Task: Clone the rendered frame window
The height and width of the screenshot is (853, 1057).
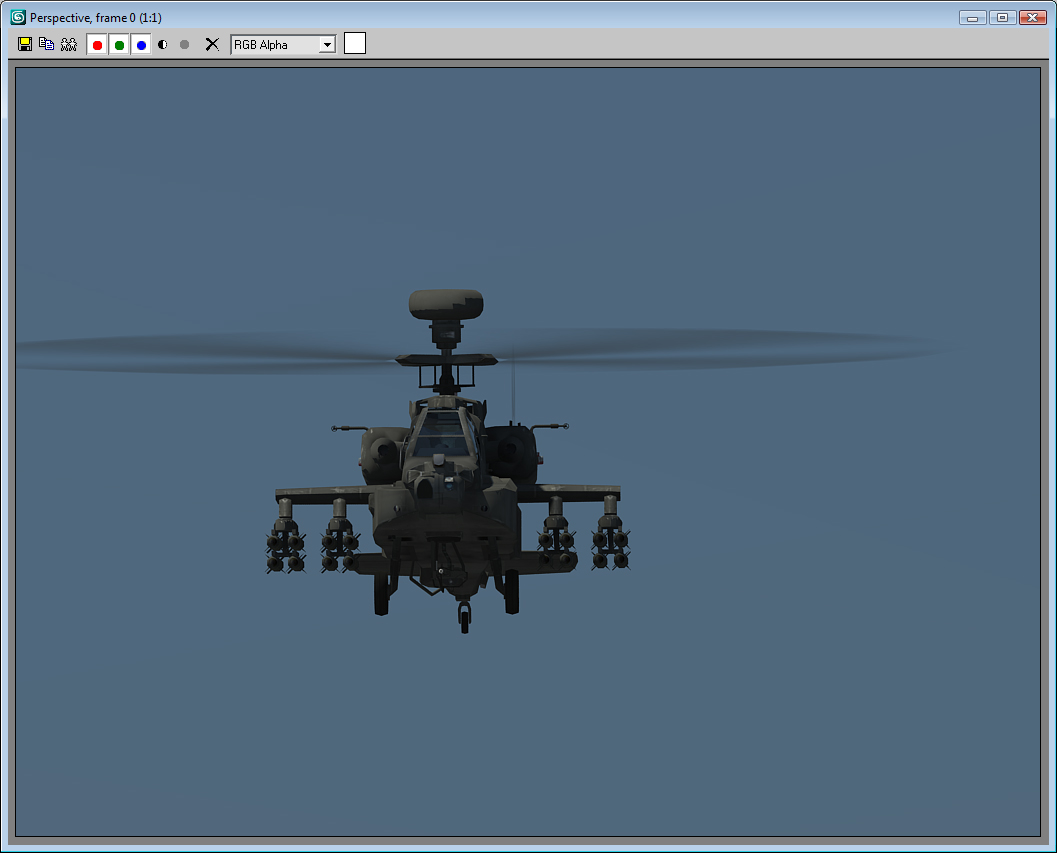Action: [69, 45]
